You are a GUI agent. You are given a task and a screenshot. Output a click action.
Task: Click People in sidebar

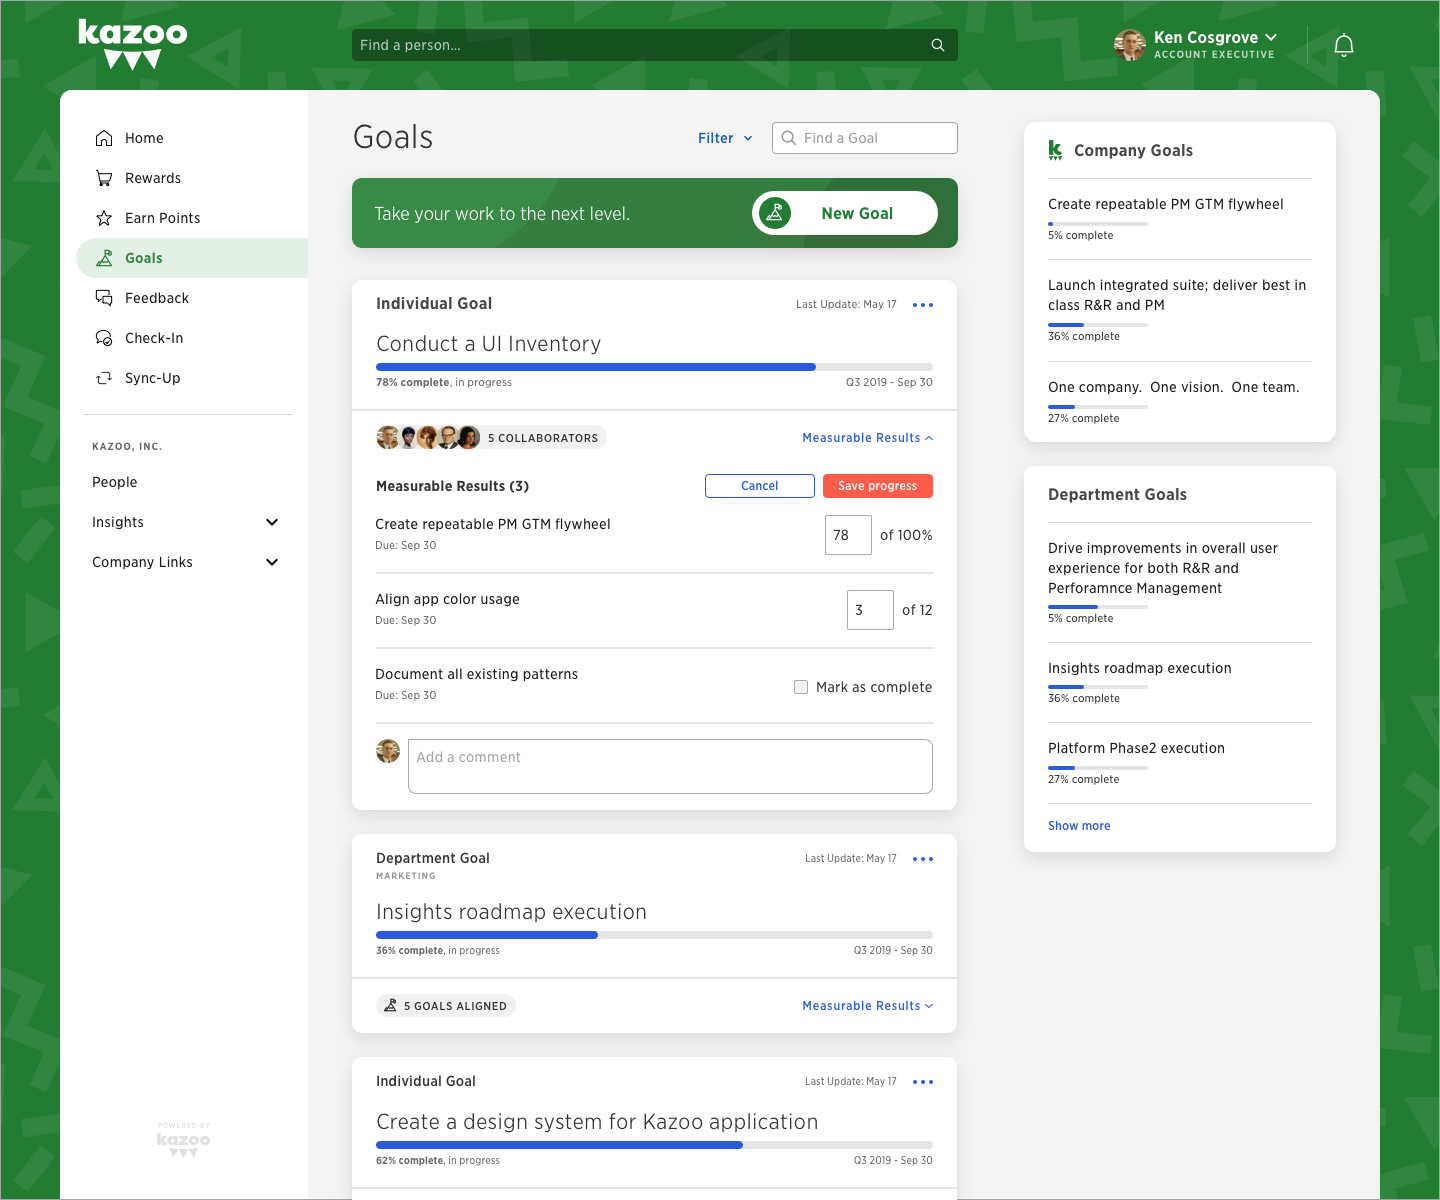[x=115, y=482]
